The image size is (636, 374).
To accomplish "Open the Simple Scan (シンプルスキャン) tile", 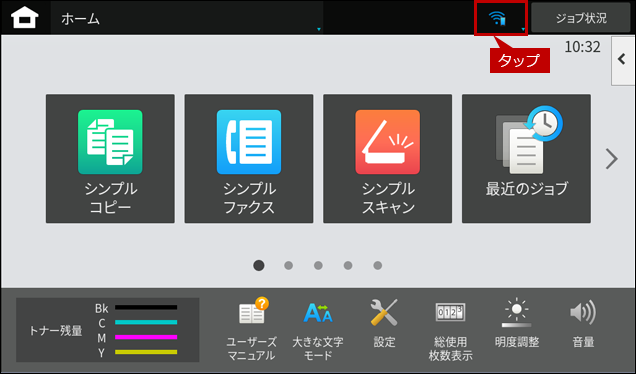I will tap(387, 159).
